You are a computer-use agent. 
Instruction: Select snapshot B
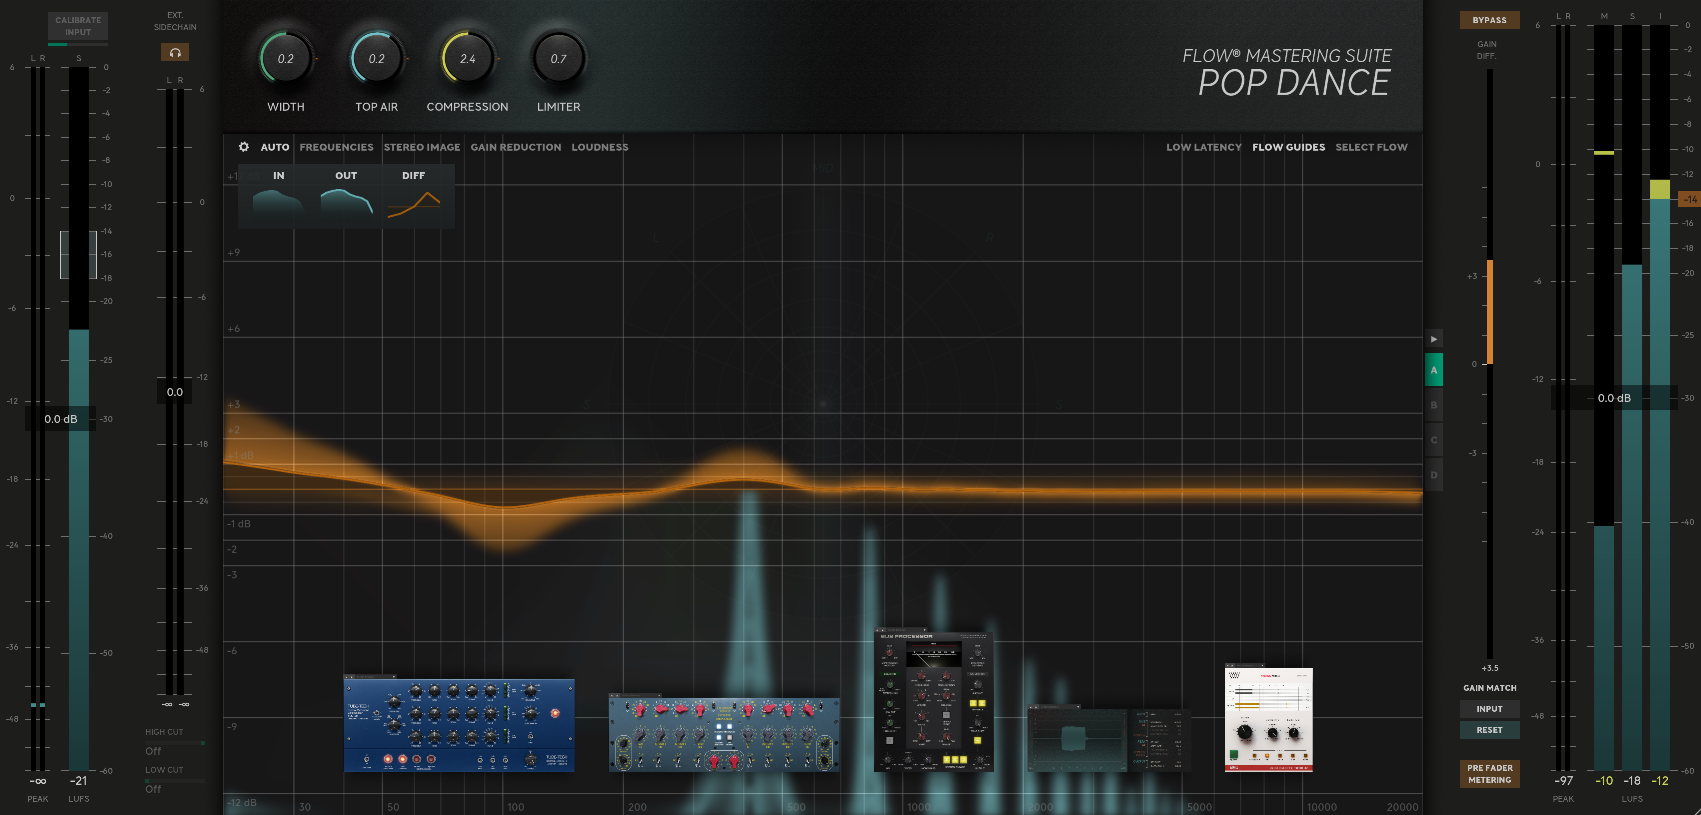coord(1434,405)
